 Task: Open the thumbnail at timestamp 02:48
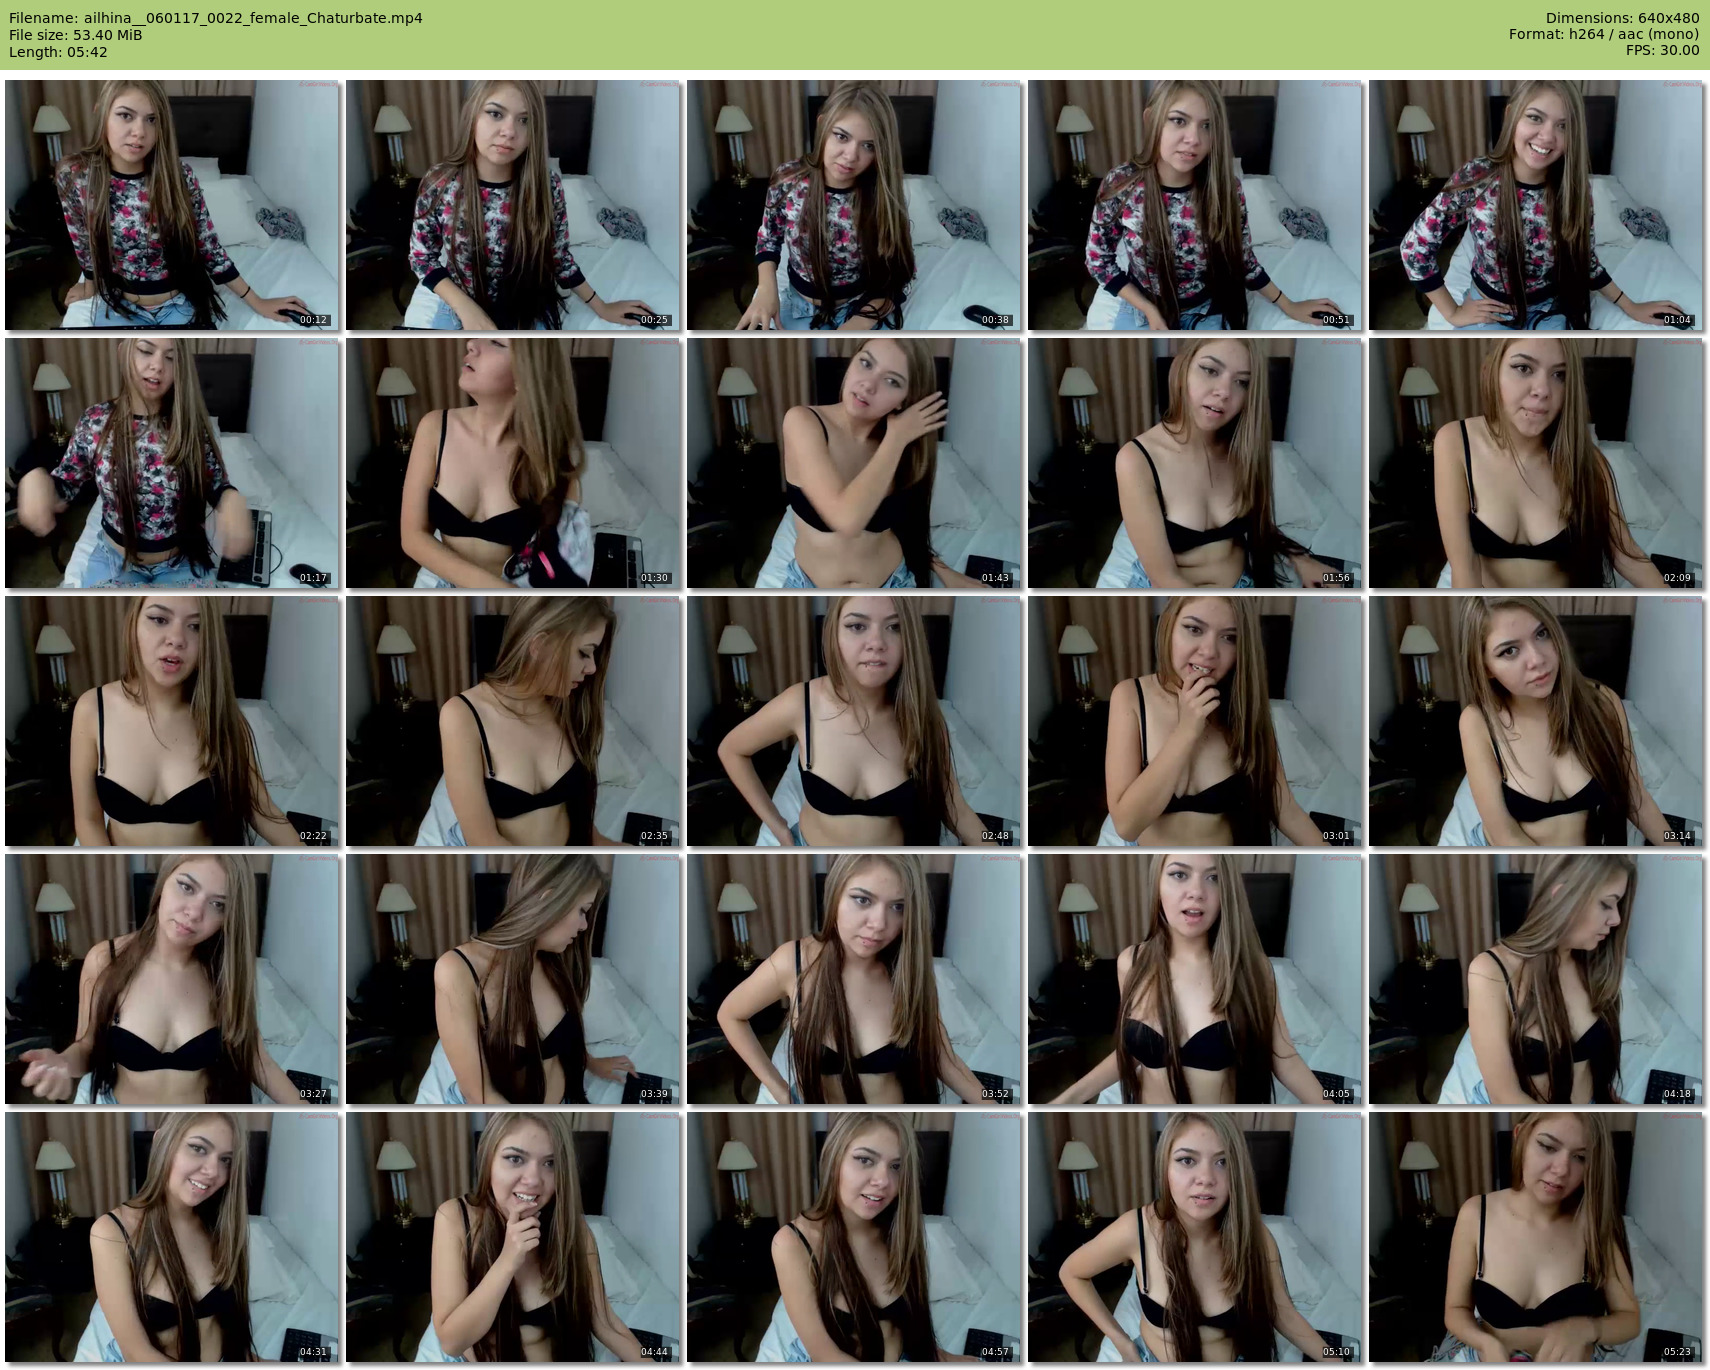coord(854,721)
